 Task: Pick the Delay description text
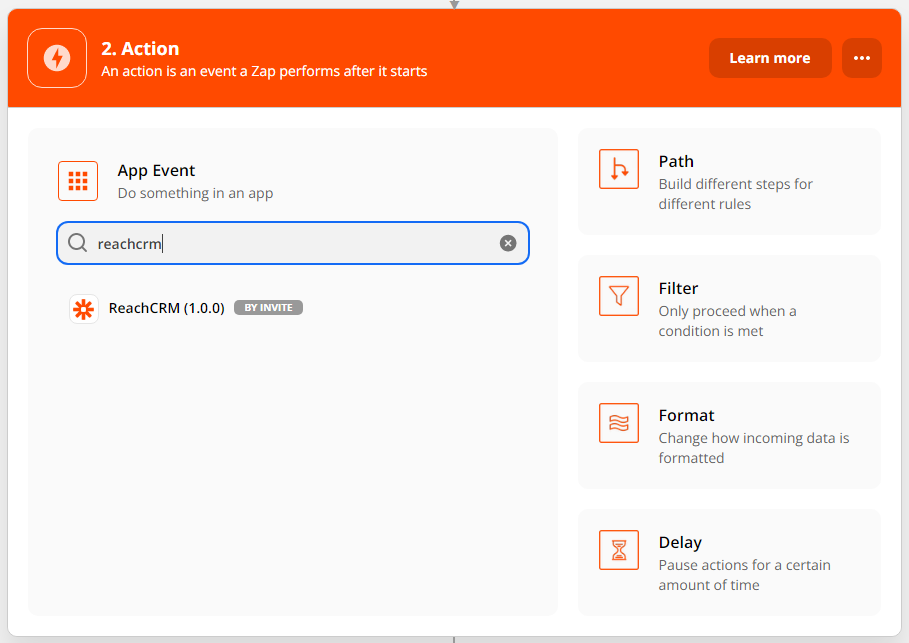(x=744, y=575)
